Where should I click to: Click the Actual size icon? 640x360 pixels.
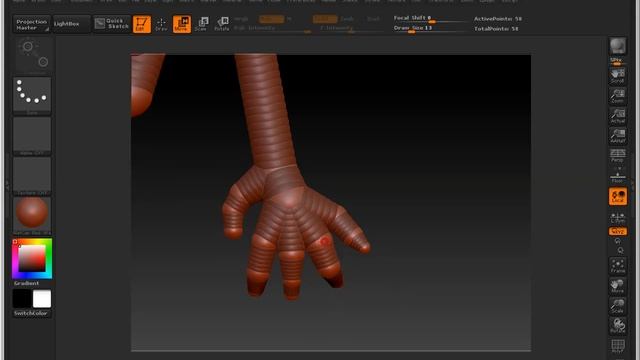coord(618,116)
